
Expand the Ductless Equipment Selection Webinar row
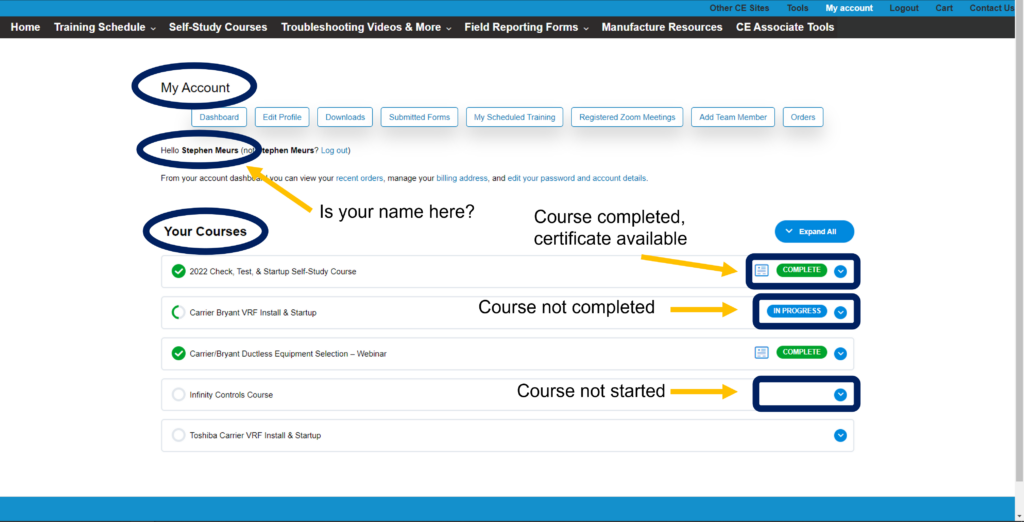click(x=840, y=353)
